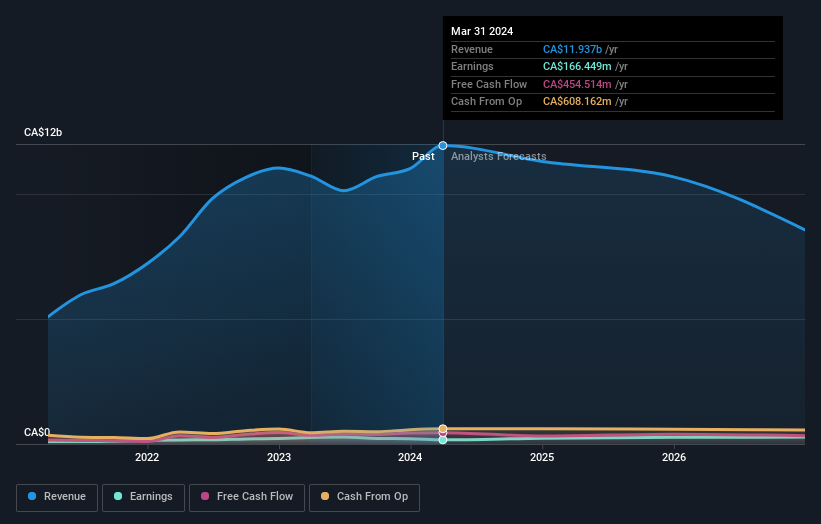Viewport: 821px width, 524px height.
Task: Select the 2024 x-axis label
Action: point(410,457)
